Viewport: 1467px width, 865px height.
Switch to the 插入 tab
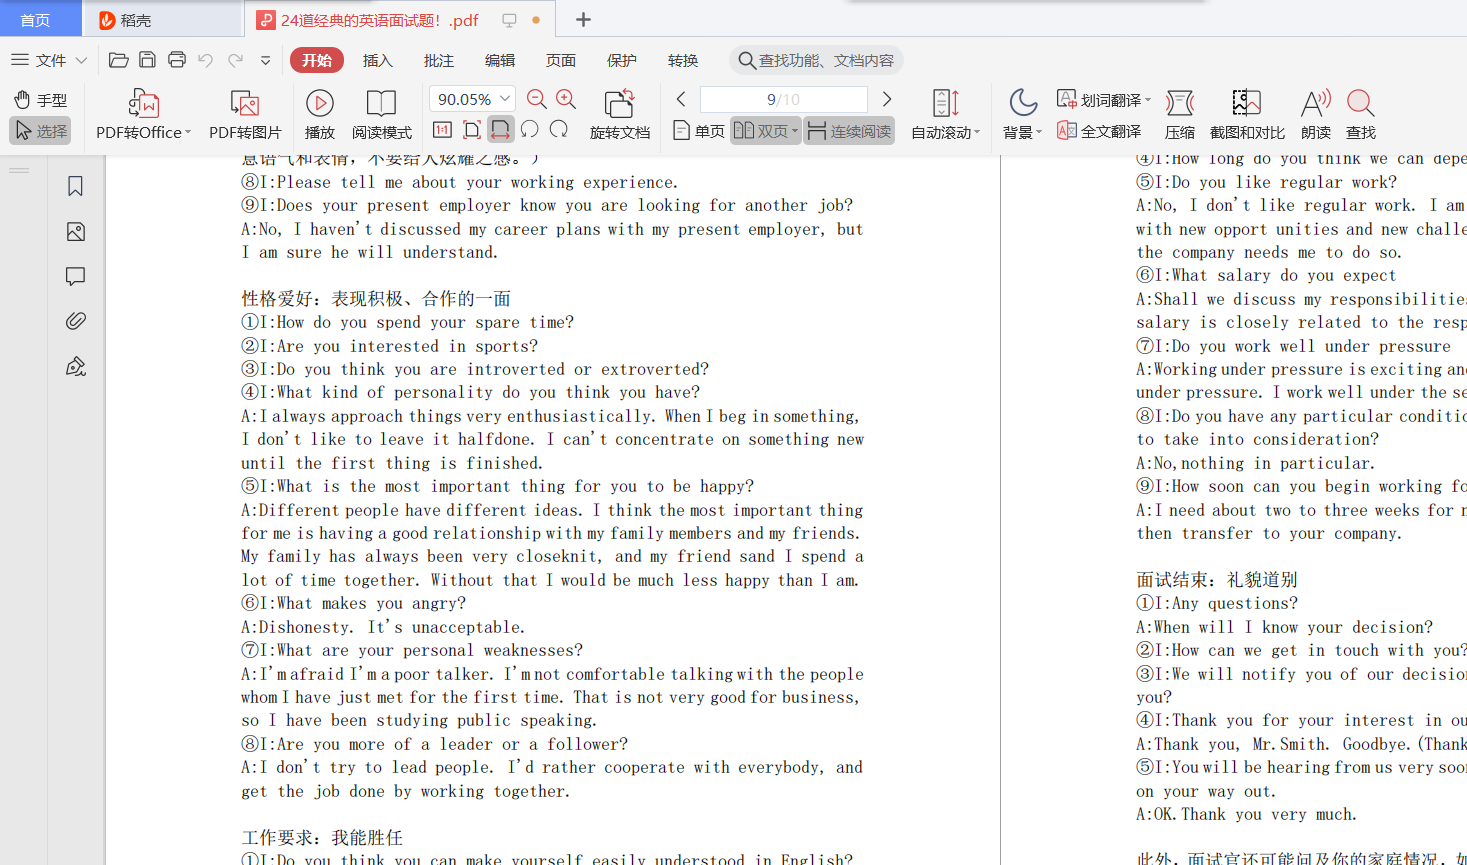(x=377, y=60)
